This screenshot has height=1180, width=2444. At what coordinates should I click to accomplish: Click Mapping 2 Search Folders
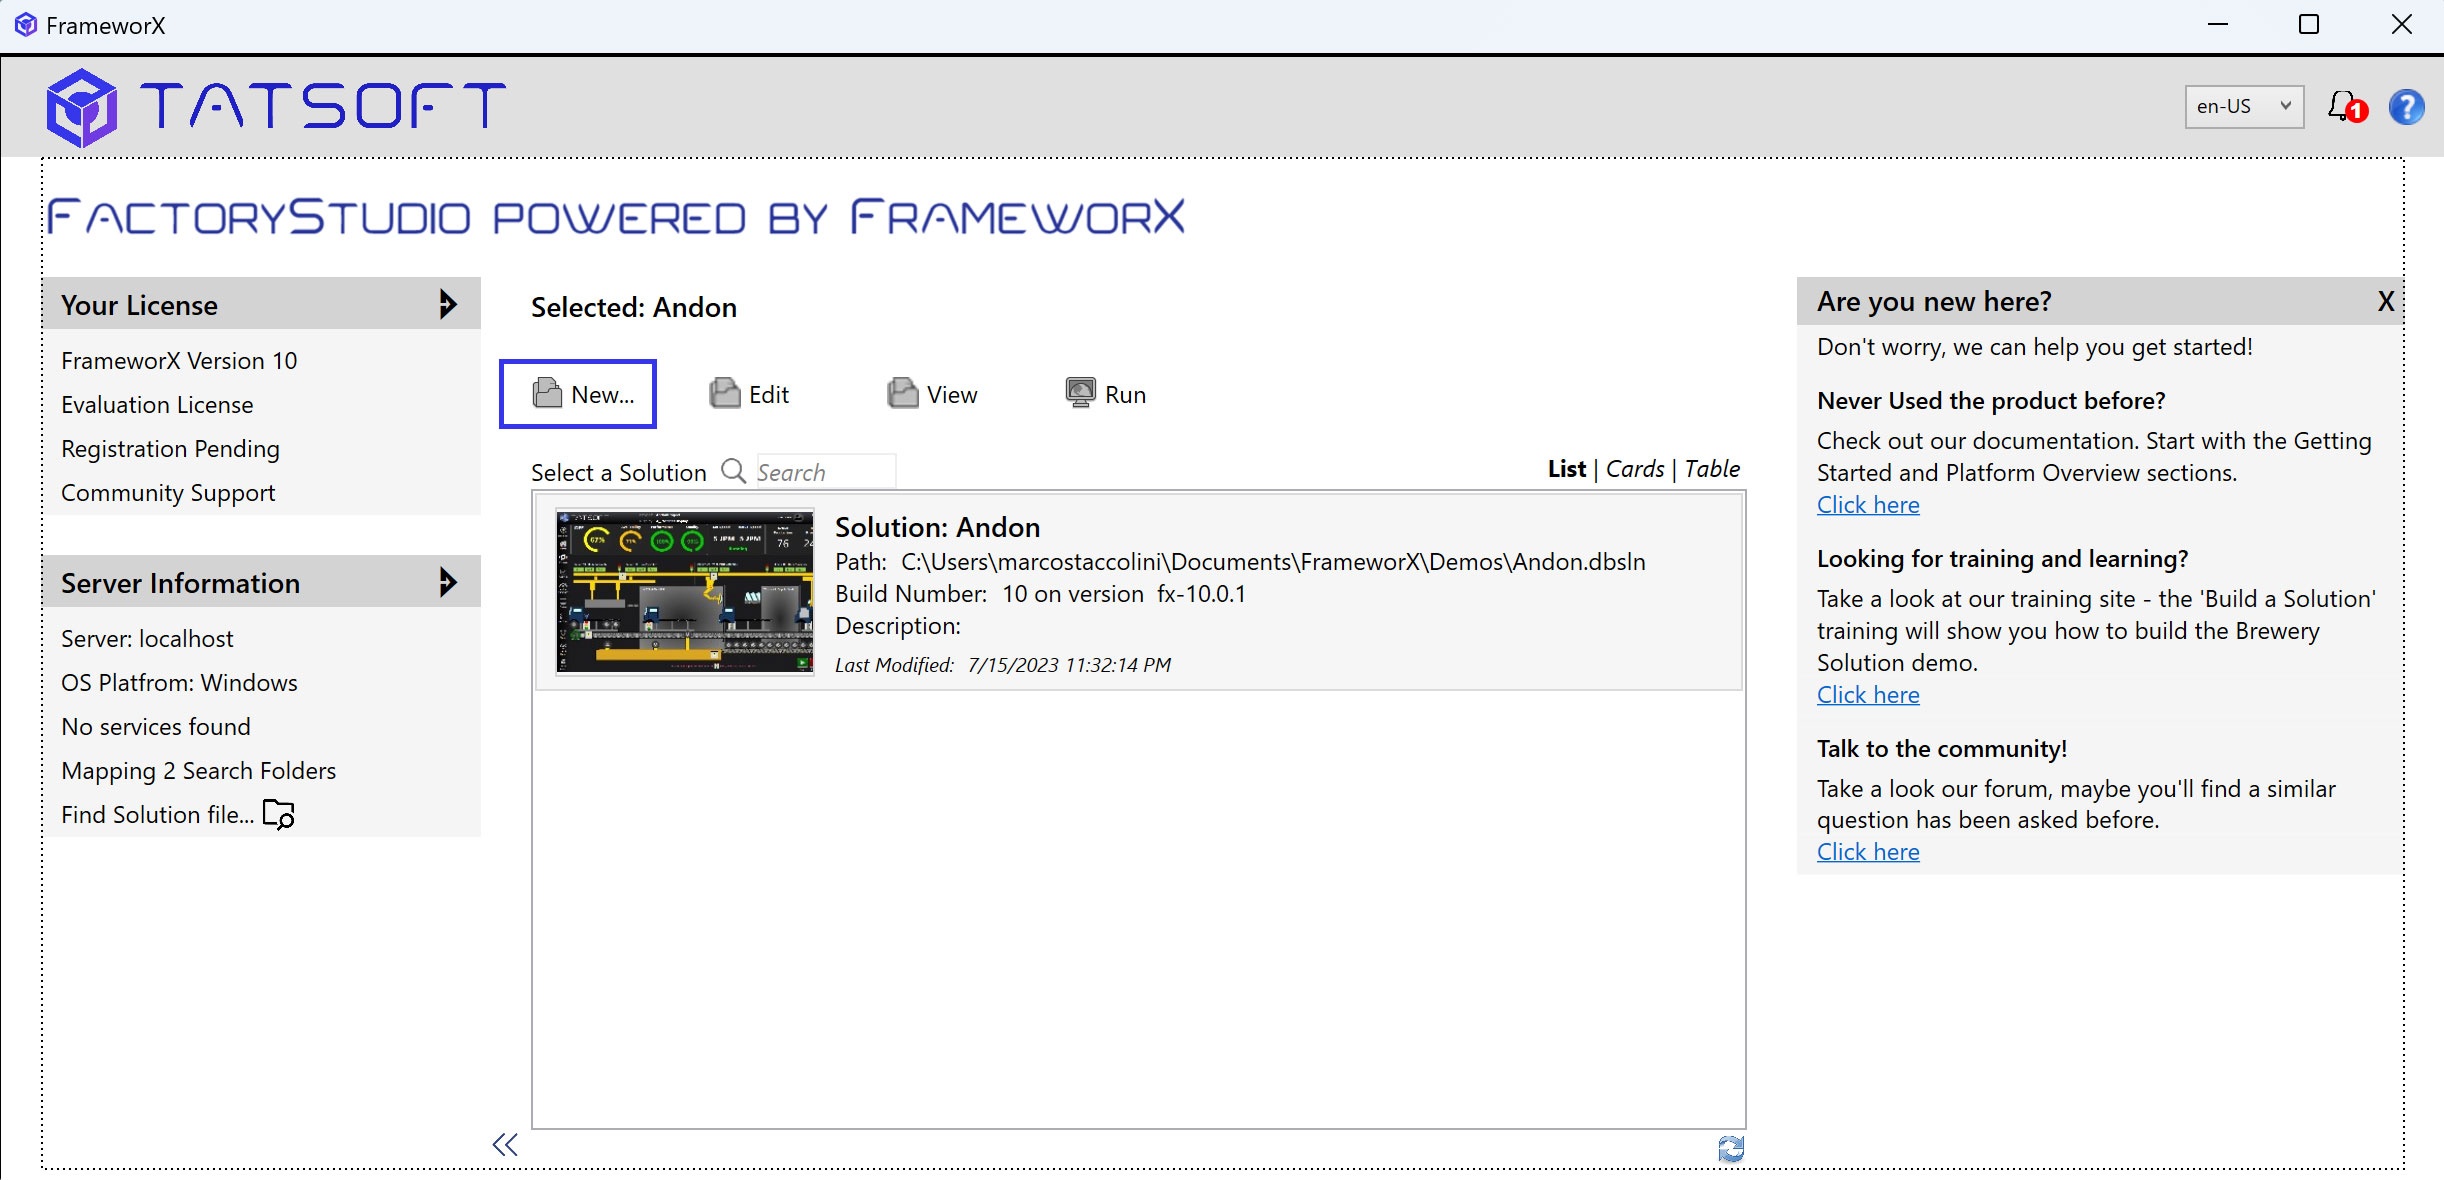(x=198, y=771)
